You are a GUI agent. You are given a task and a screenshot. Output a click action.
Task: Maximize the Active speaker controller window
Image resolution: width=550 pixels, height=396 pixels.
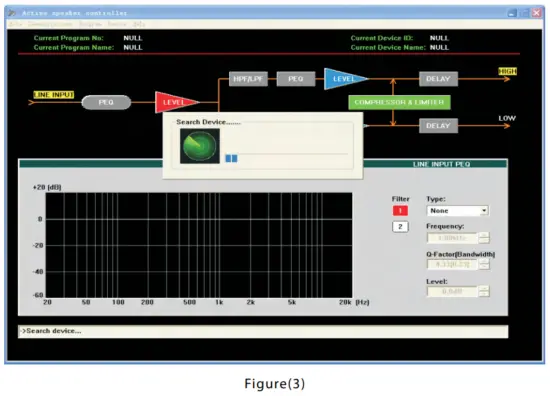pos(525,13)
